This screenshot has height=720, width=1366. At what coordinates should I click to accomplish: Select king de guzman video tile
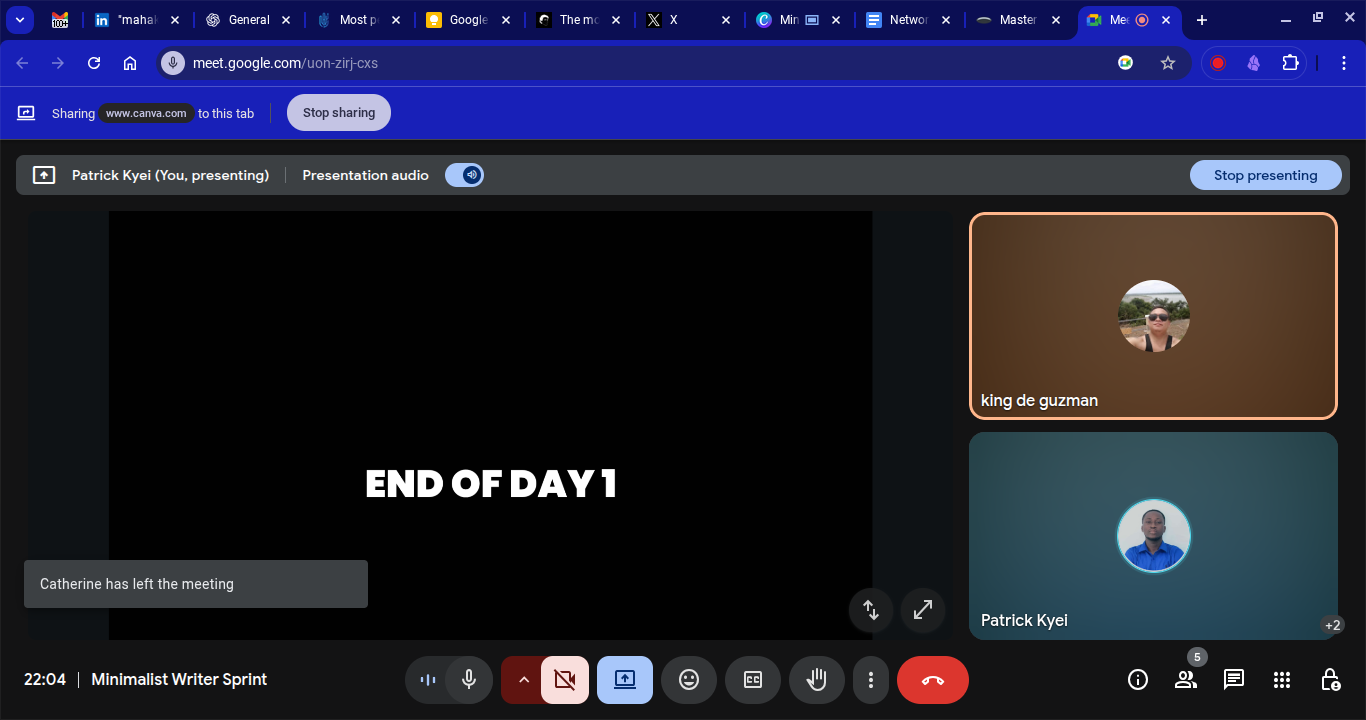(1153, 316)
